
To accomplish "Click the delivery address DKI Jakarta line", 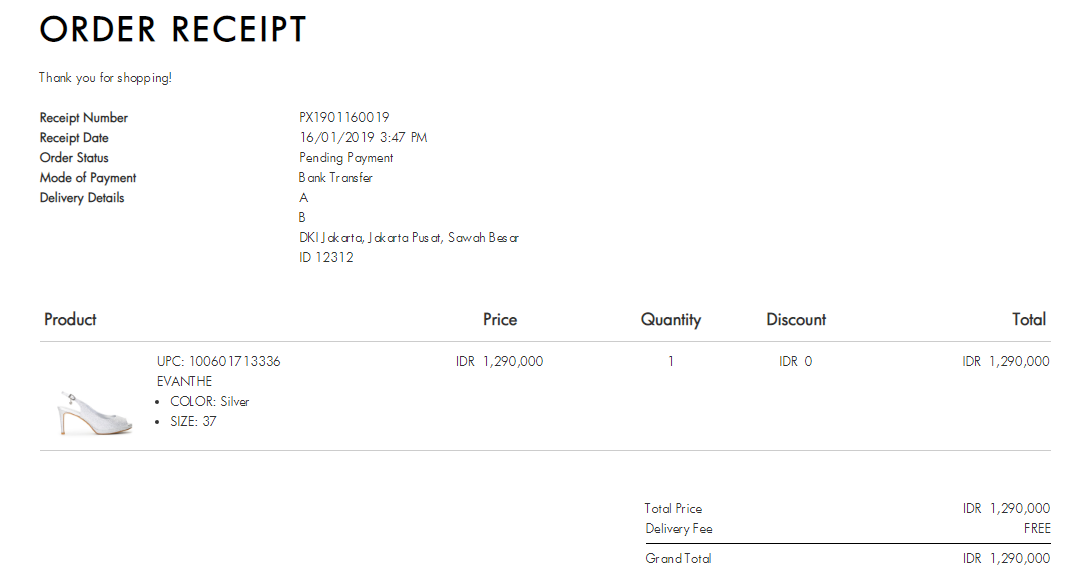I will [x=409, y=237].
